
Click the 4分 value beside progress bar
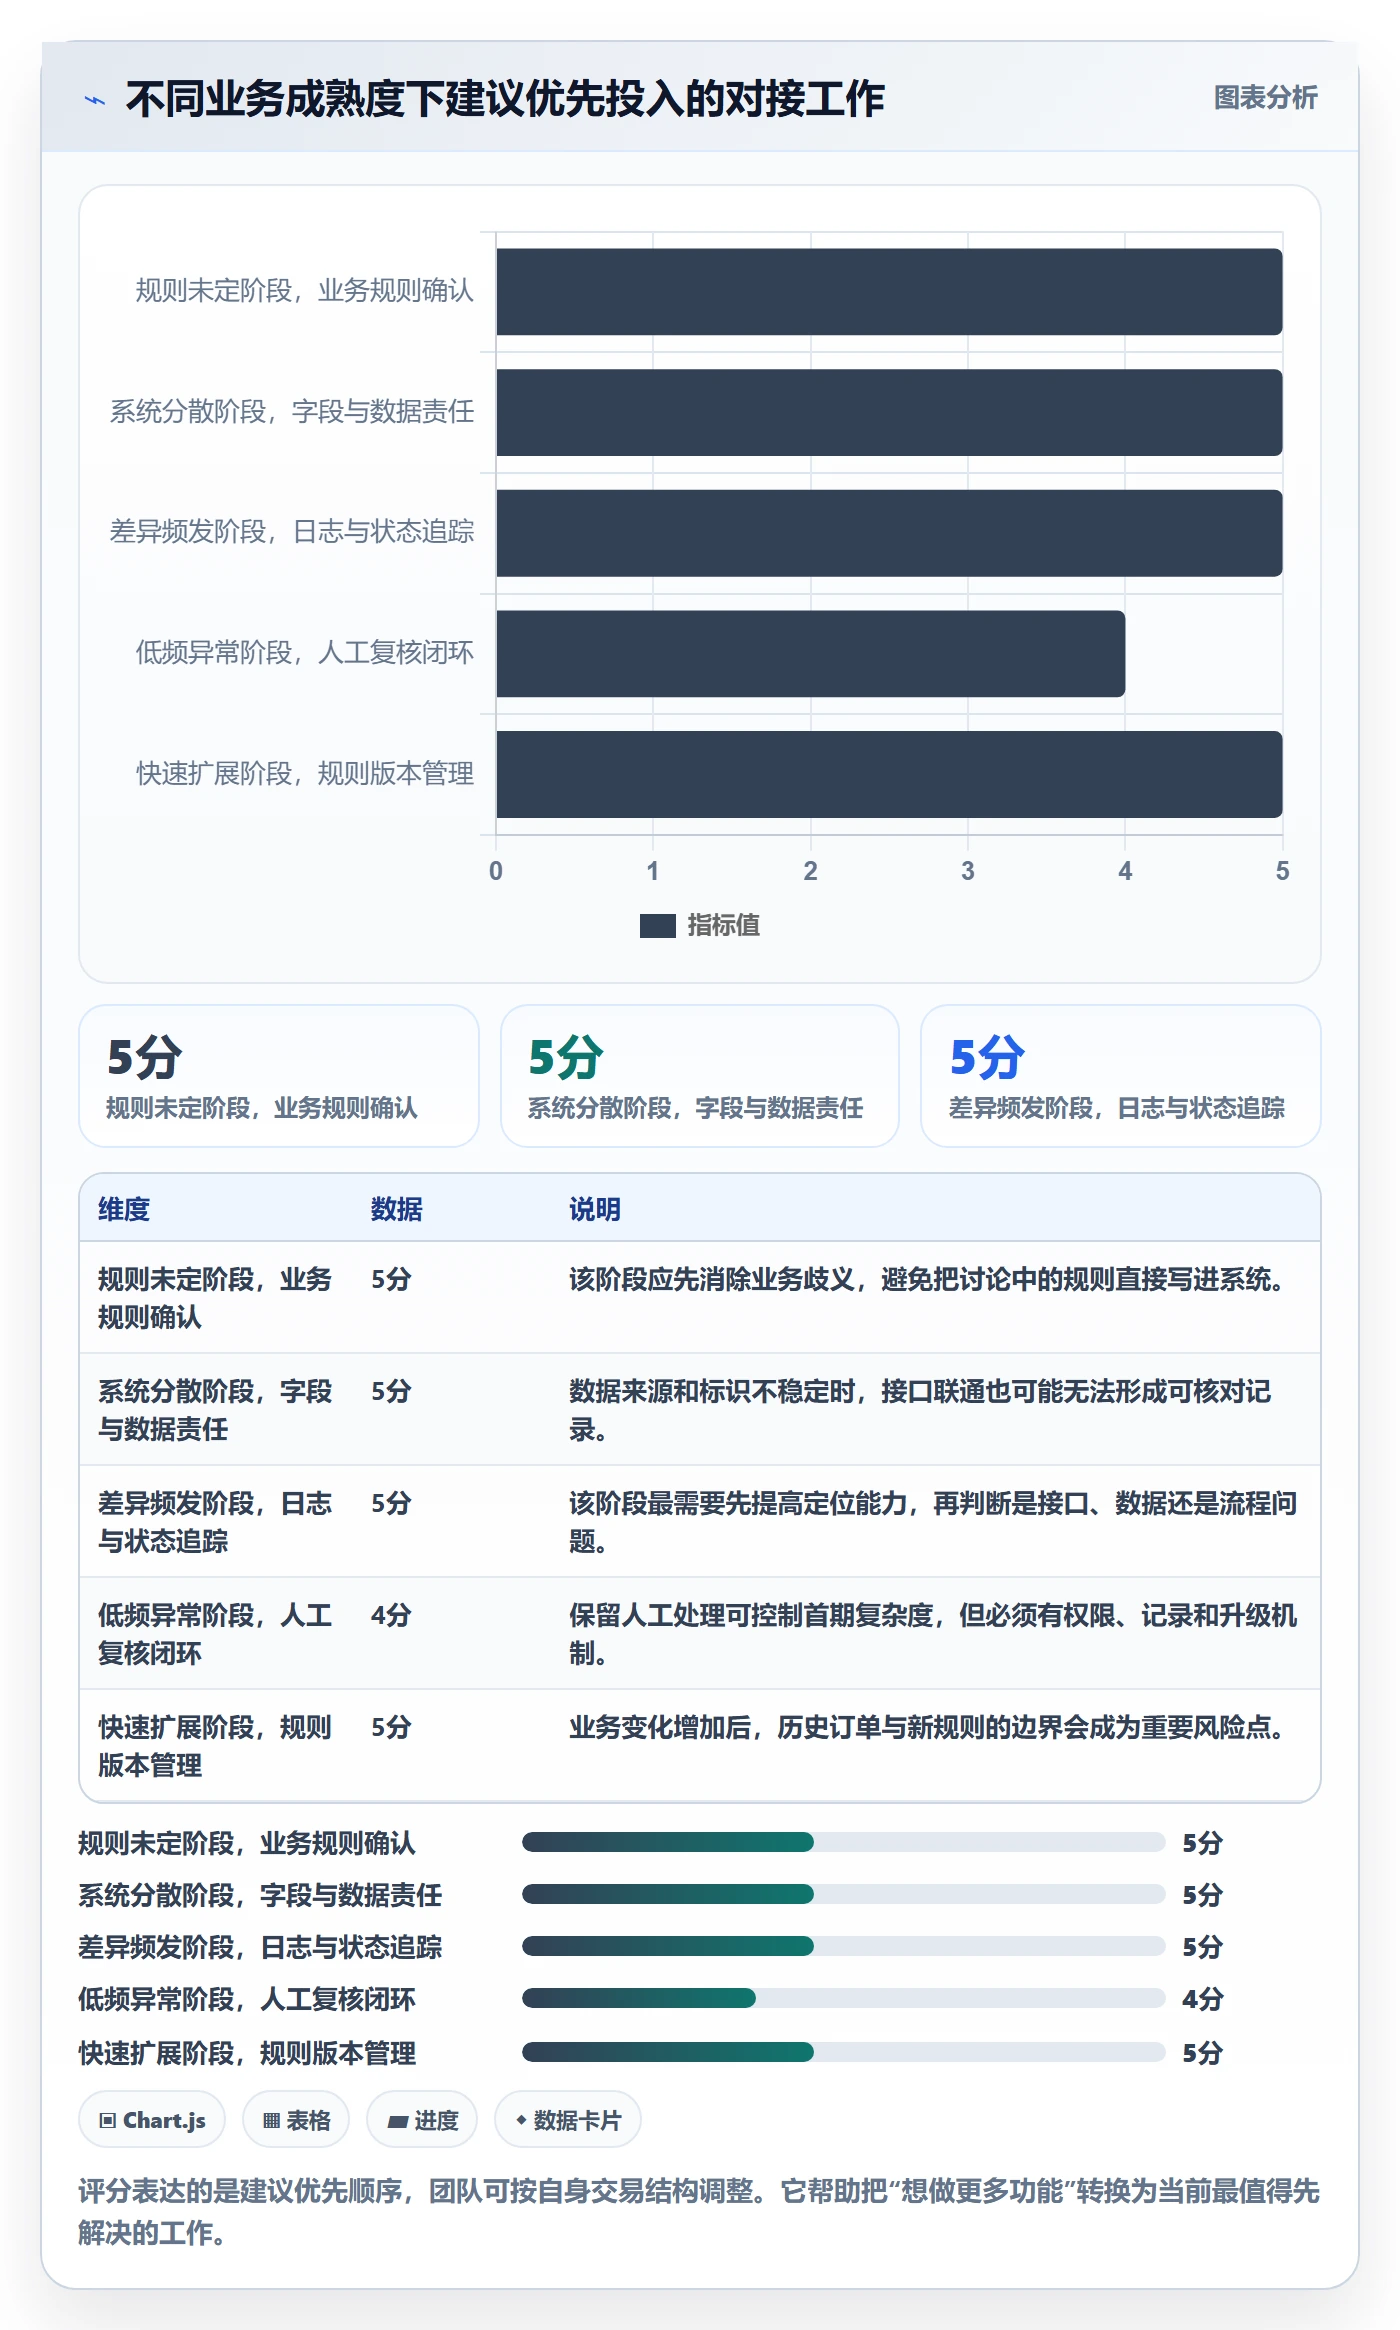coord(1202,1999)
